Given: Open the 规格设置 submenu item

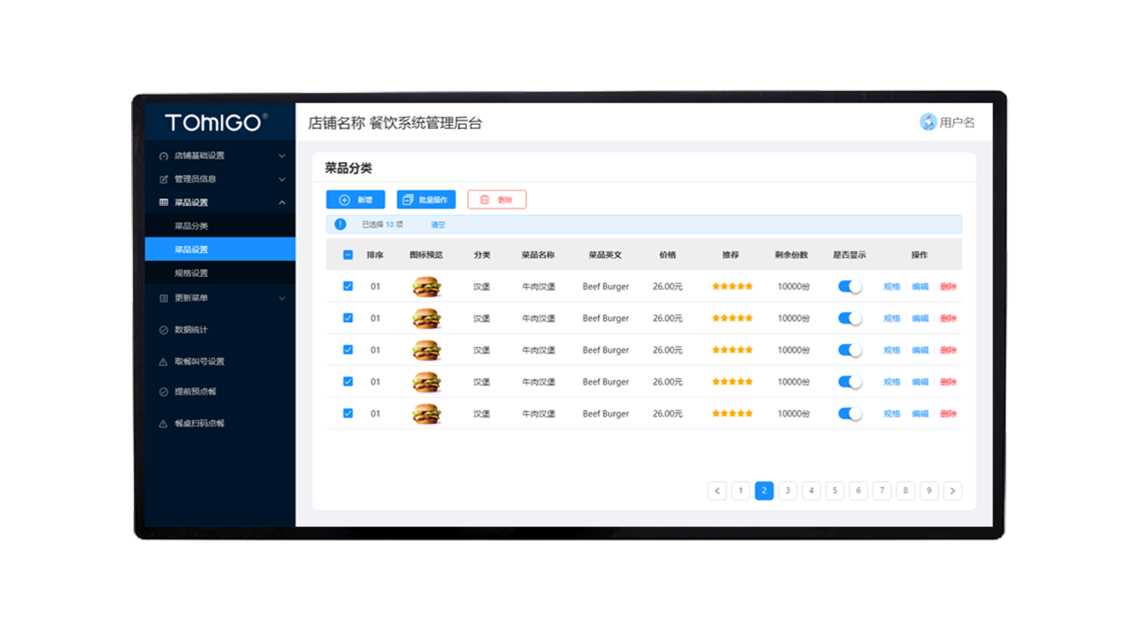Looking at the screenshot, I should [191, 273].
